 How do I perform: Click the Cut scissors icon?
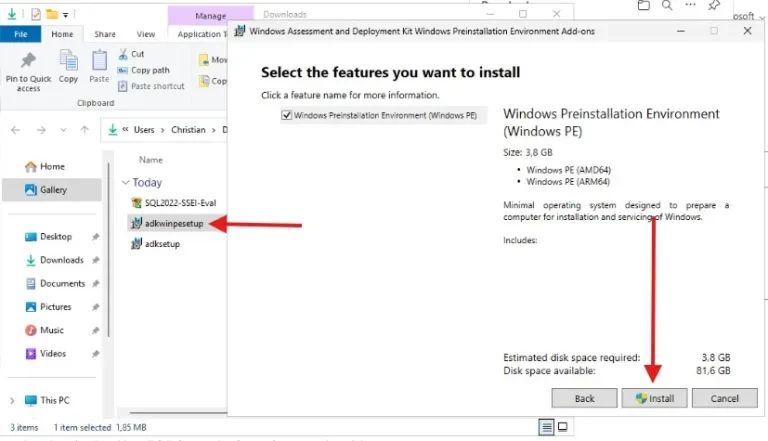[123, 54]
